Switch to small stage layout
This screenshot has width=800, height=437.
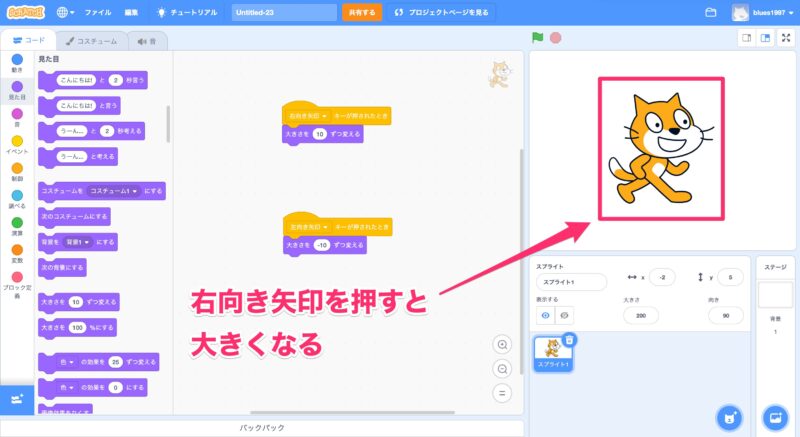(745, 38)
